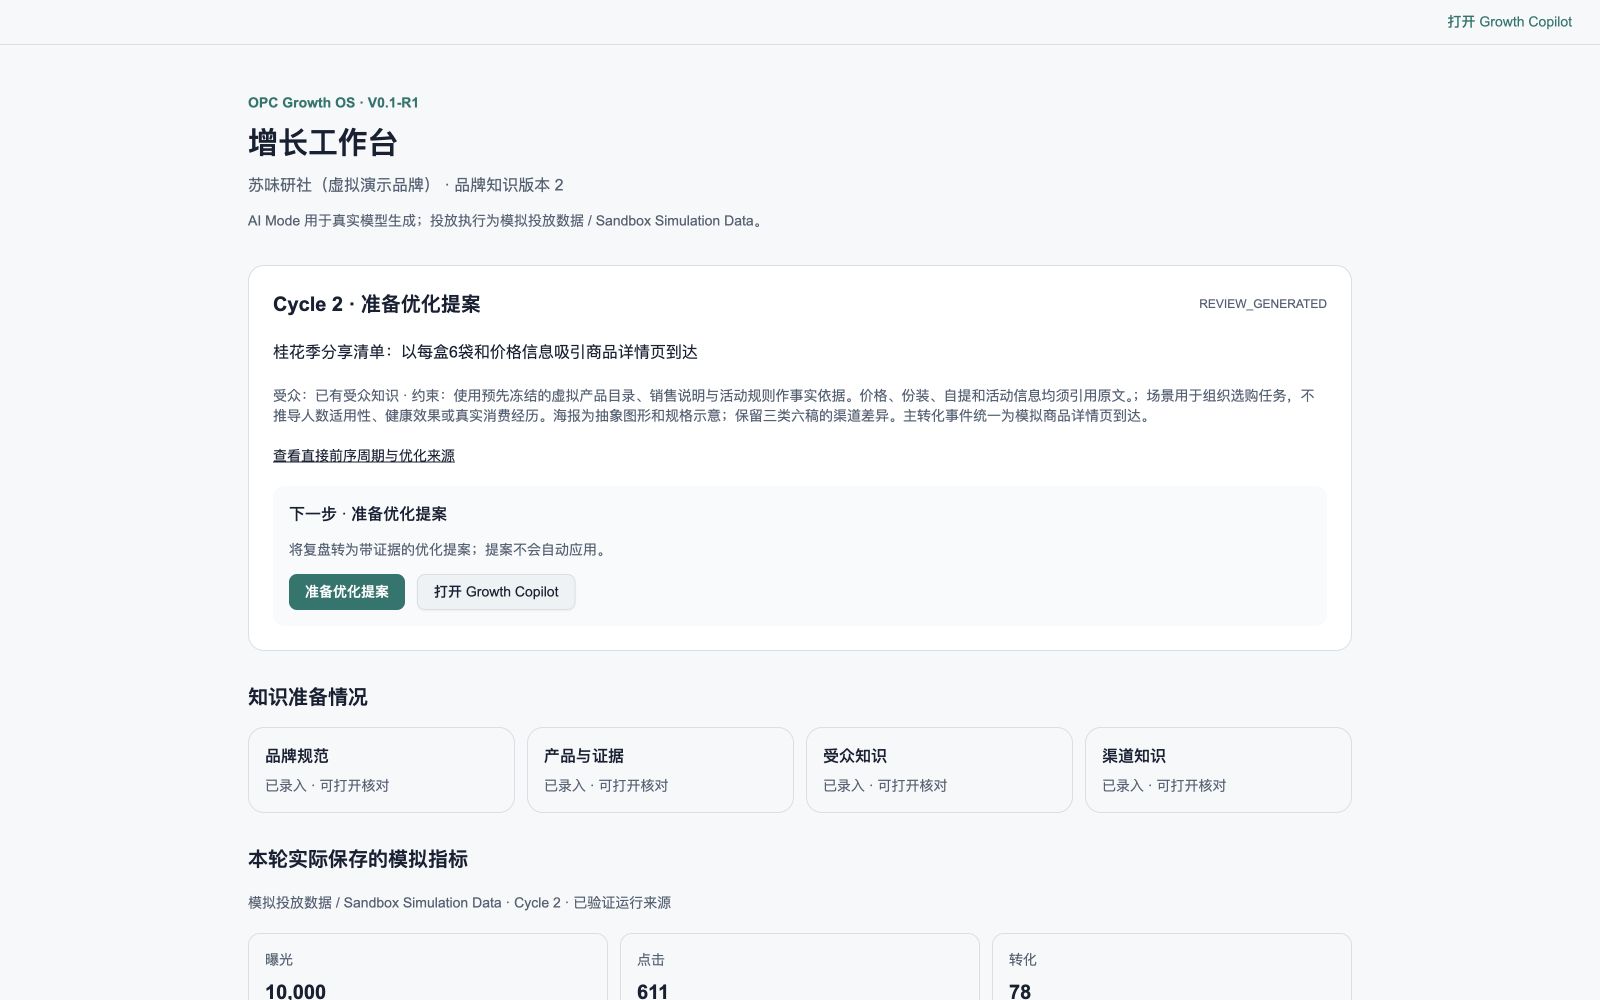
Task: Click the 桂花季分享清单 campaign title line
Action: tap(485, 352)
